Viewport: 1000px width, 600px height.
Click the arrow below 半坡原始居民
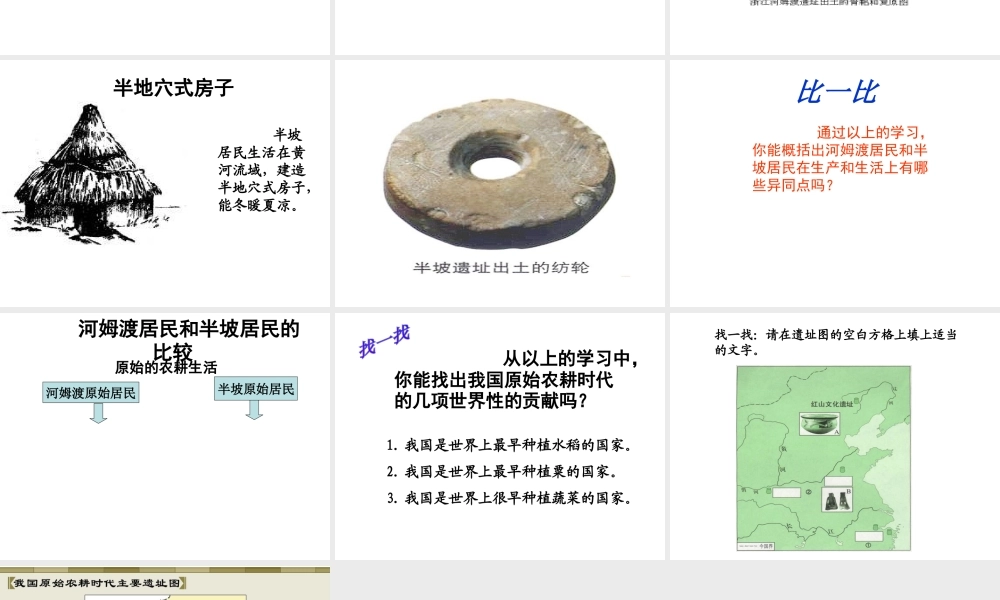[x=254, y=410]
